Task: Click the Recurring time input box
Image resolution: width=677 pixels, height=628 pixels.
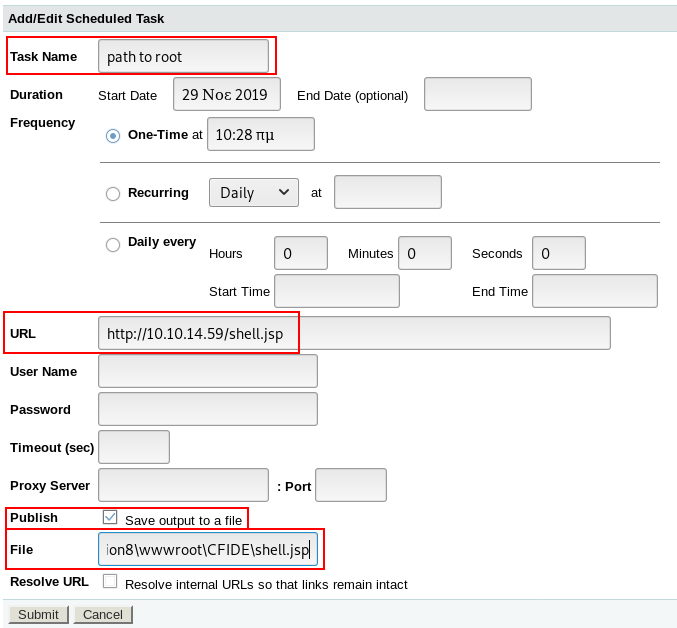Action: tap(387, 192)
